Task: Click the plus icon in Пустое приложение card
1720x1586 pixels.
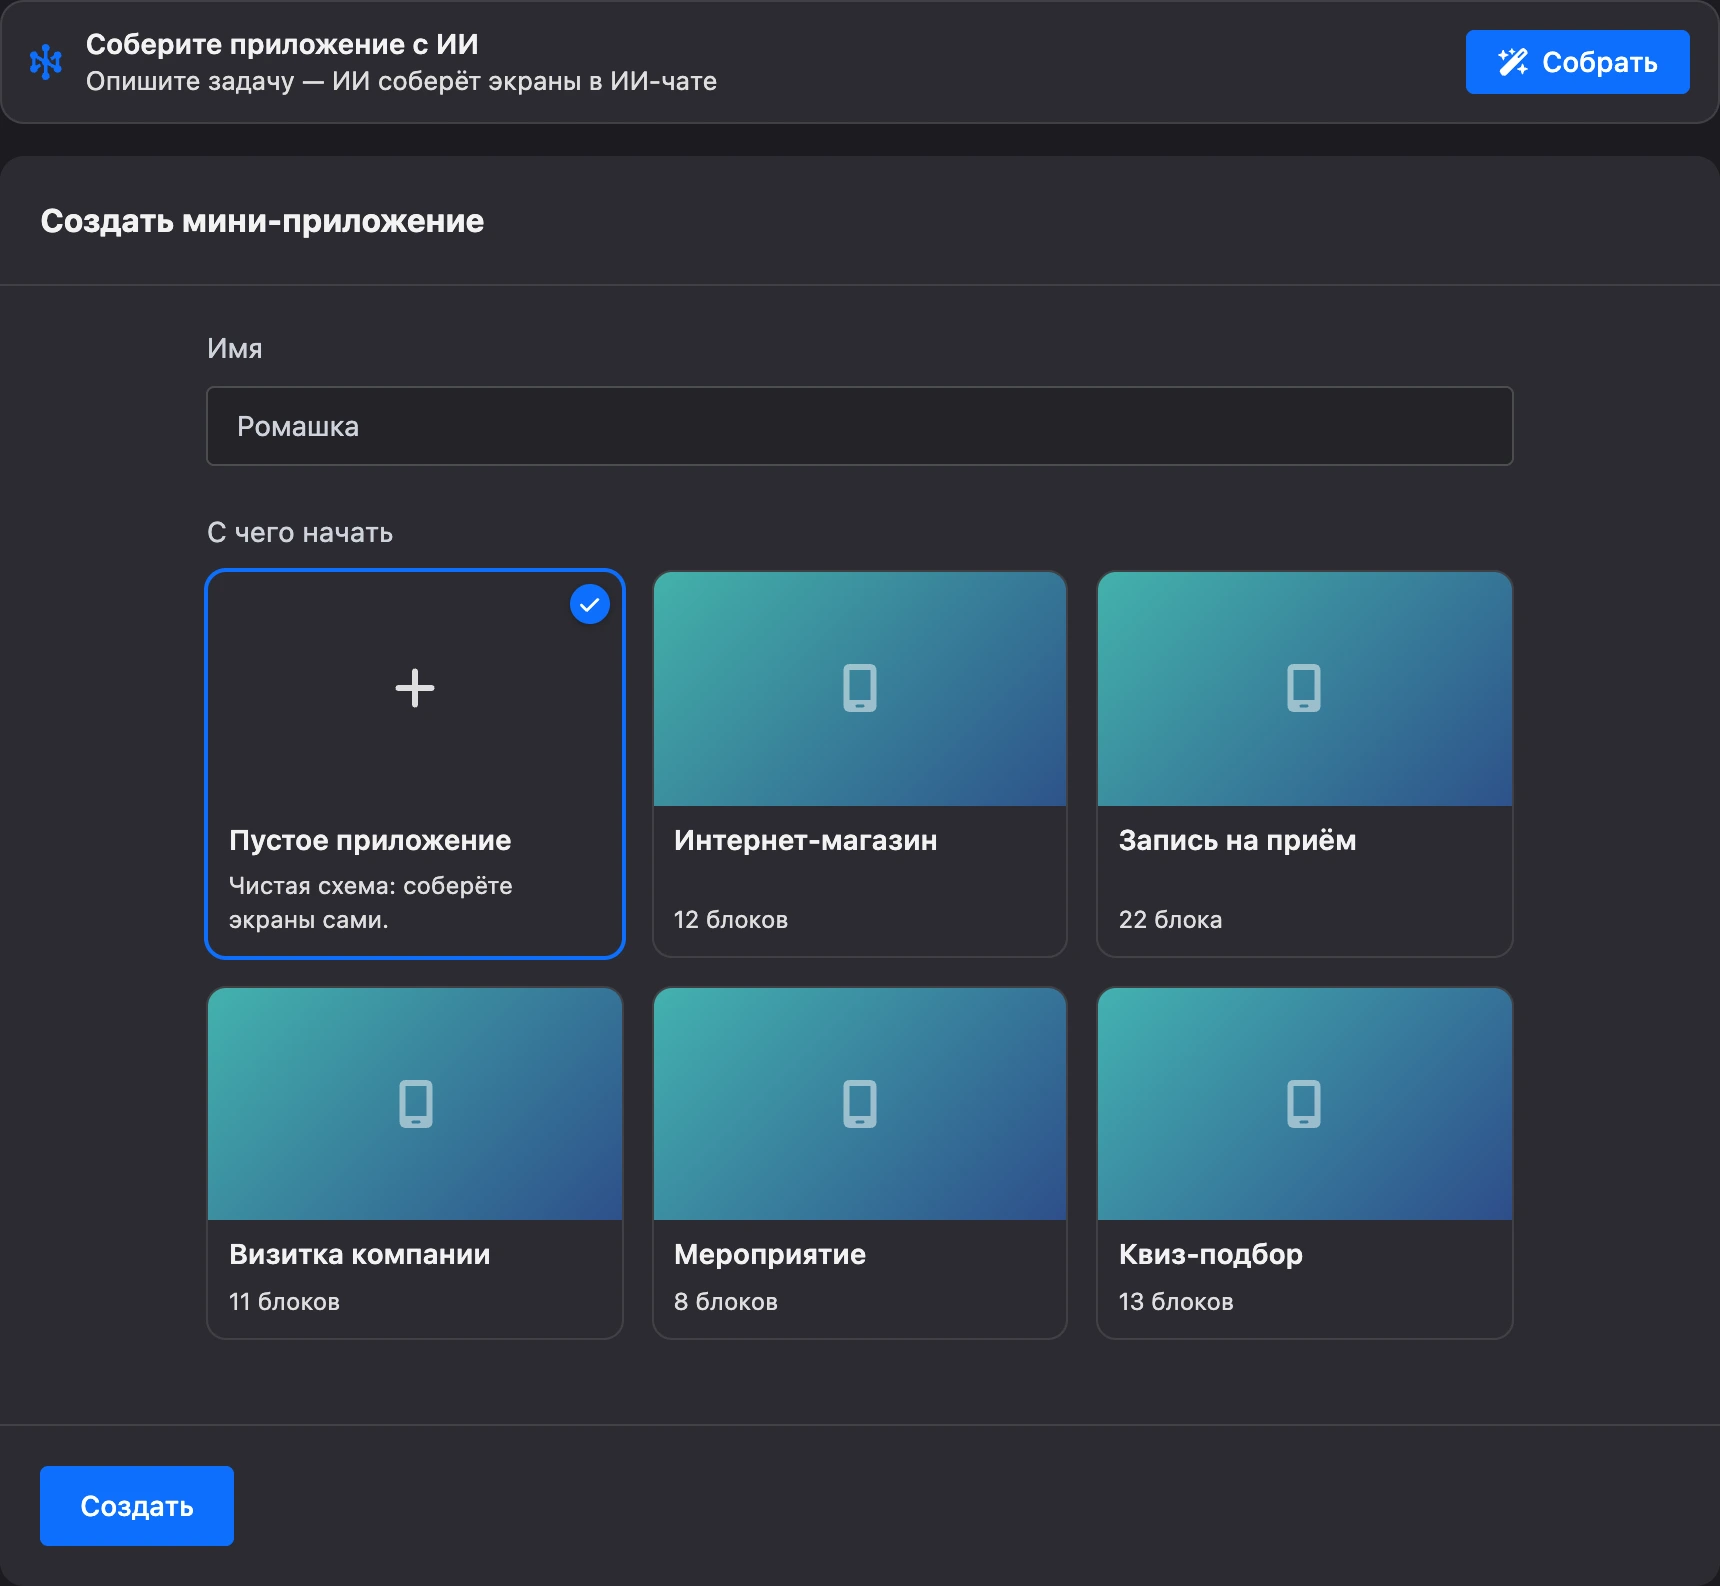Action: coord(415,688)
